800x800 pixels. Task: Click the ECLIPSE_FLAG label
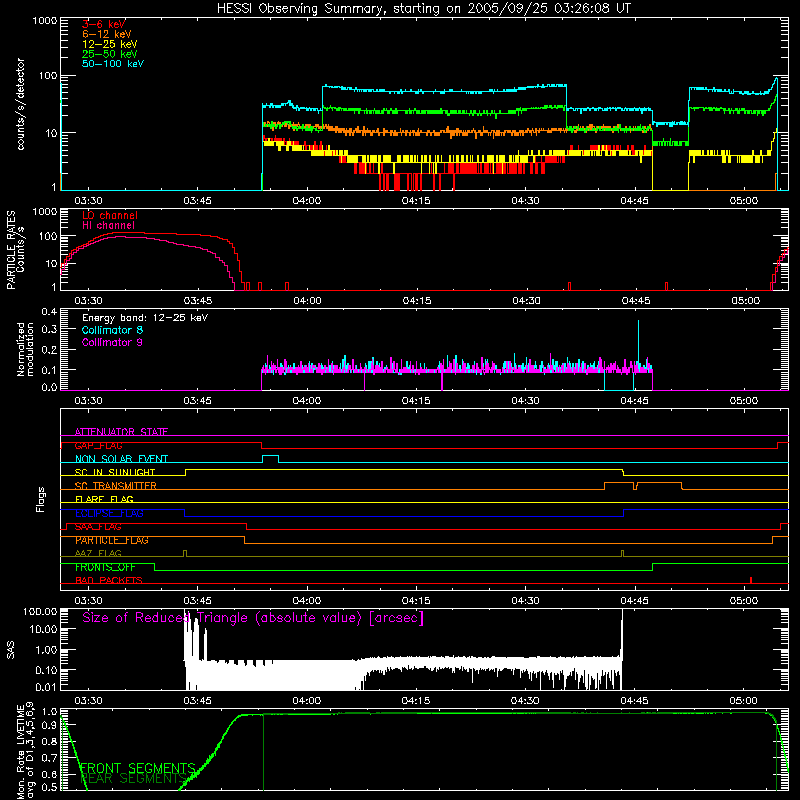pyautogui.click(x=109, y=513)
